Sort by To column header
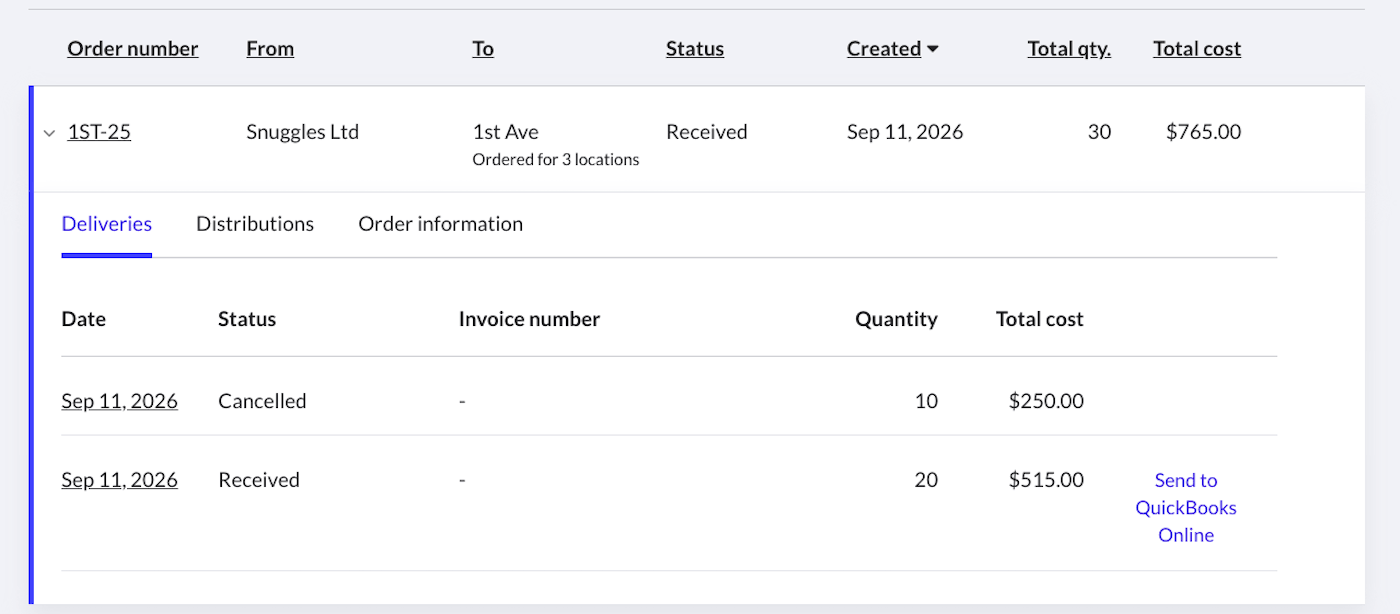This screenshot has height=614, width=1400. 483,49
